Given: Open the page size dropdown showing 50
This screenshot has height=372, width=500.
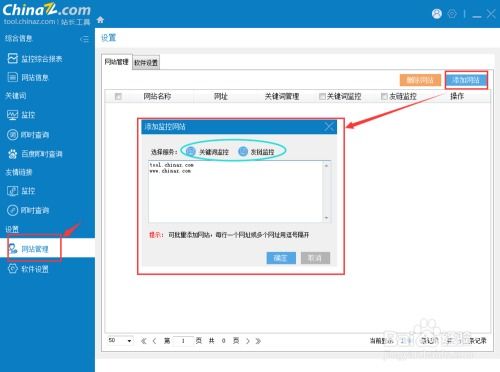Looking at the screenshot, I should (x=120, y=340).
